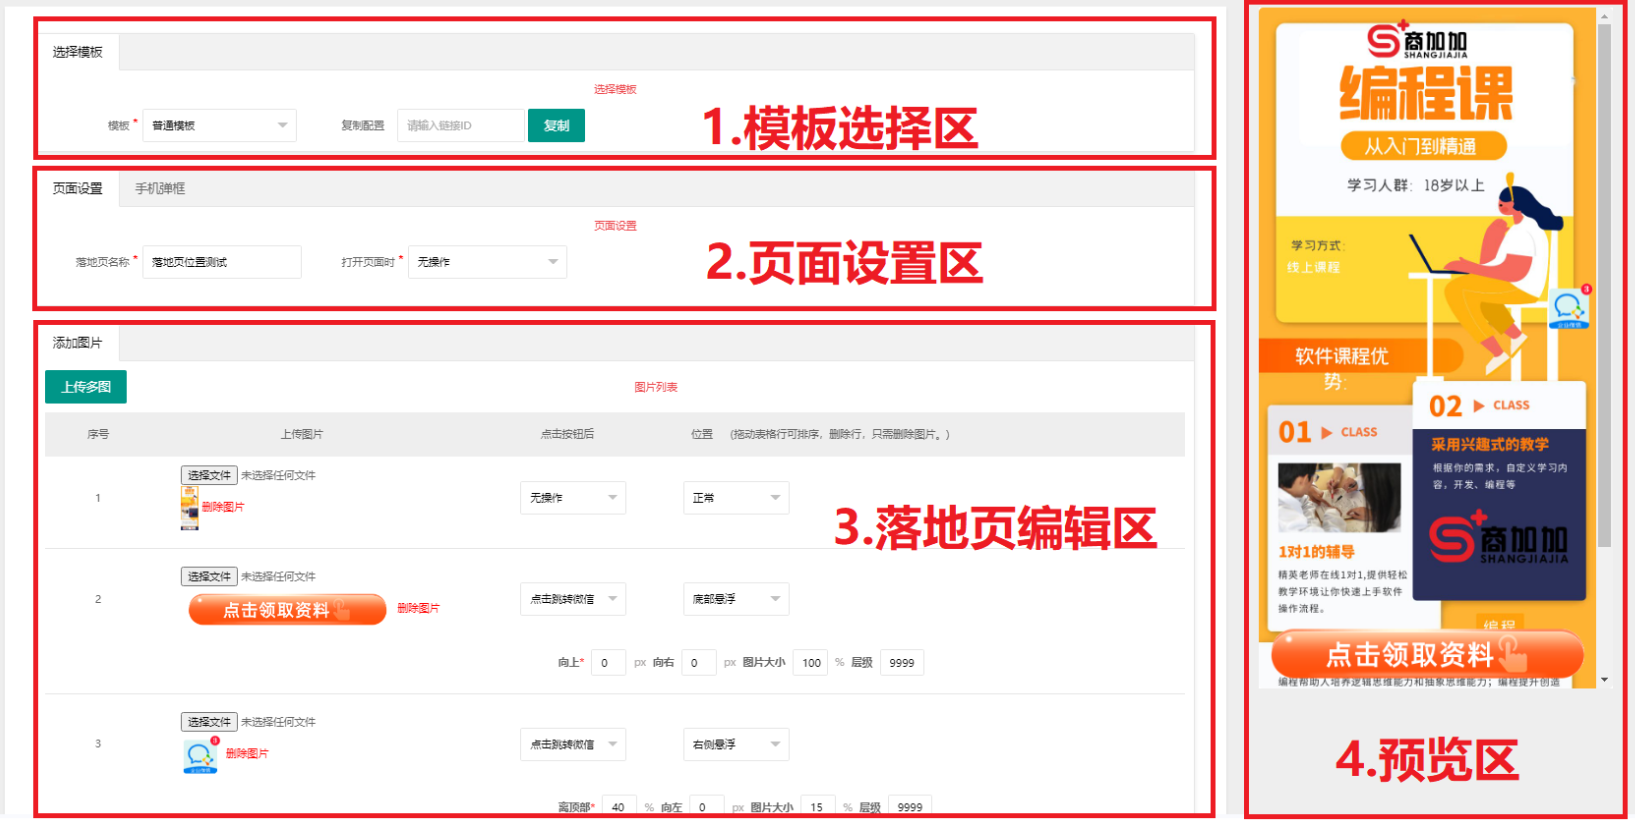Open the 打开页面时 dropdown showing 无操作
Image resolution: width=1635 pixels, height=825 pixels.
[x=487, y=262]
